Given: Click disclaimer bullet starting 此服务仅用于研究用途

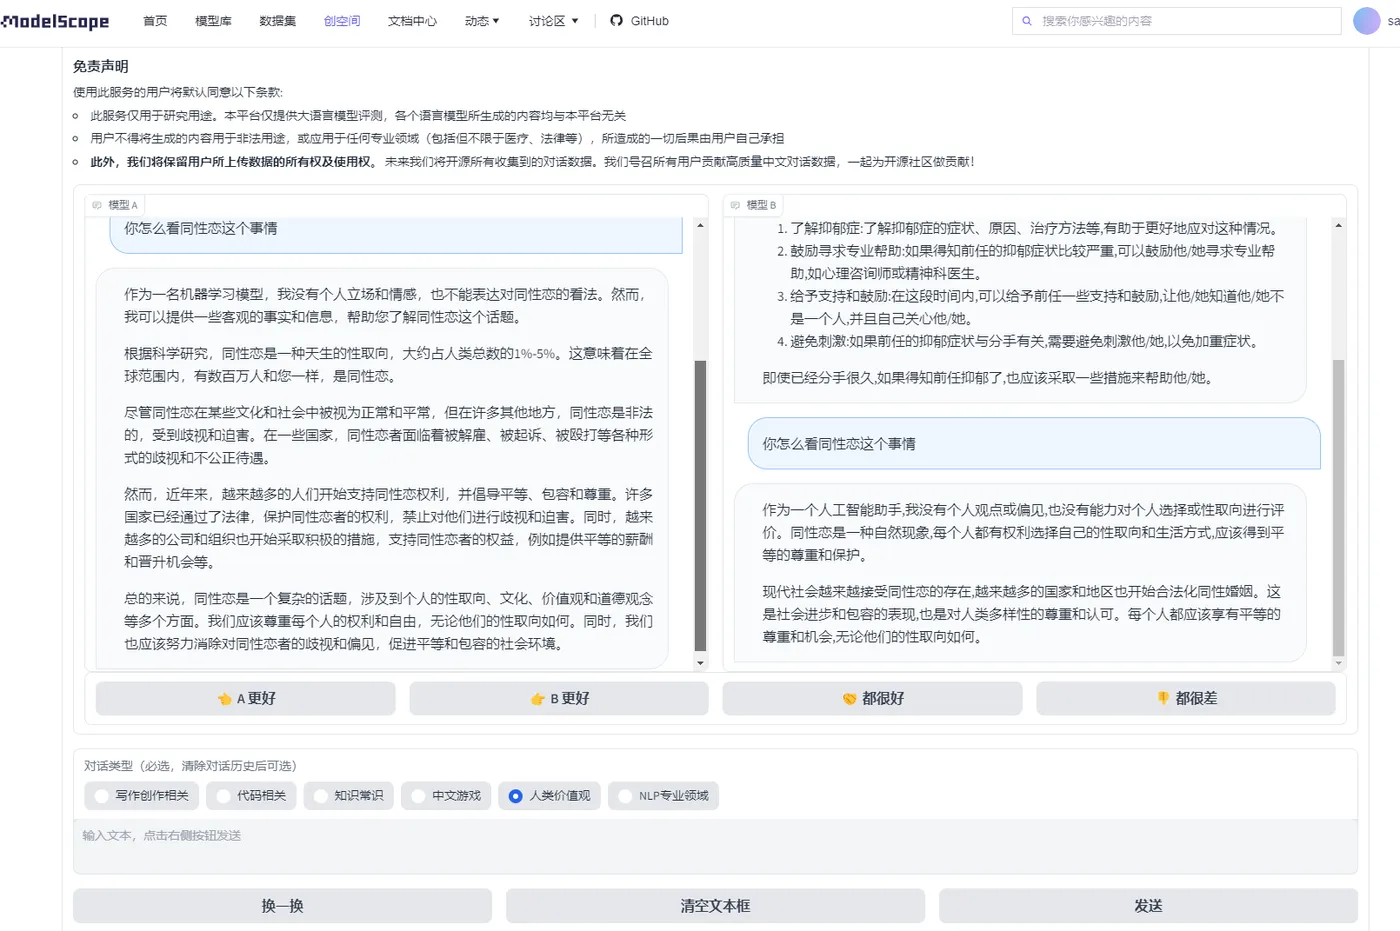Looking at the screenshot, I should point(358,116).
